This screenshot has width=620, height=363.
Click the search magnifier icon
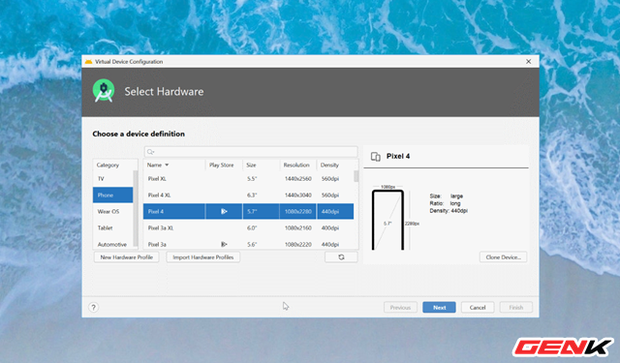[150, 152]
